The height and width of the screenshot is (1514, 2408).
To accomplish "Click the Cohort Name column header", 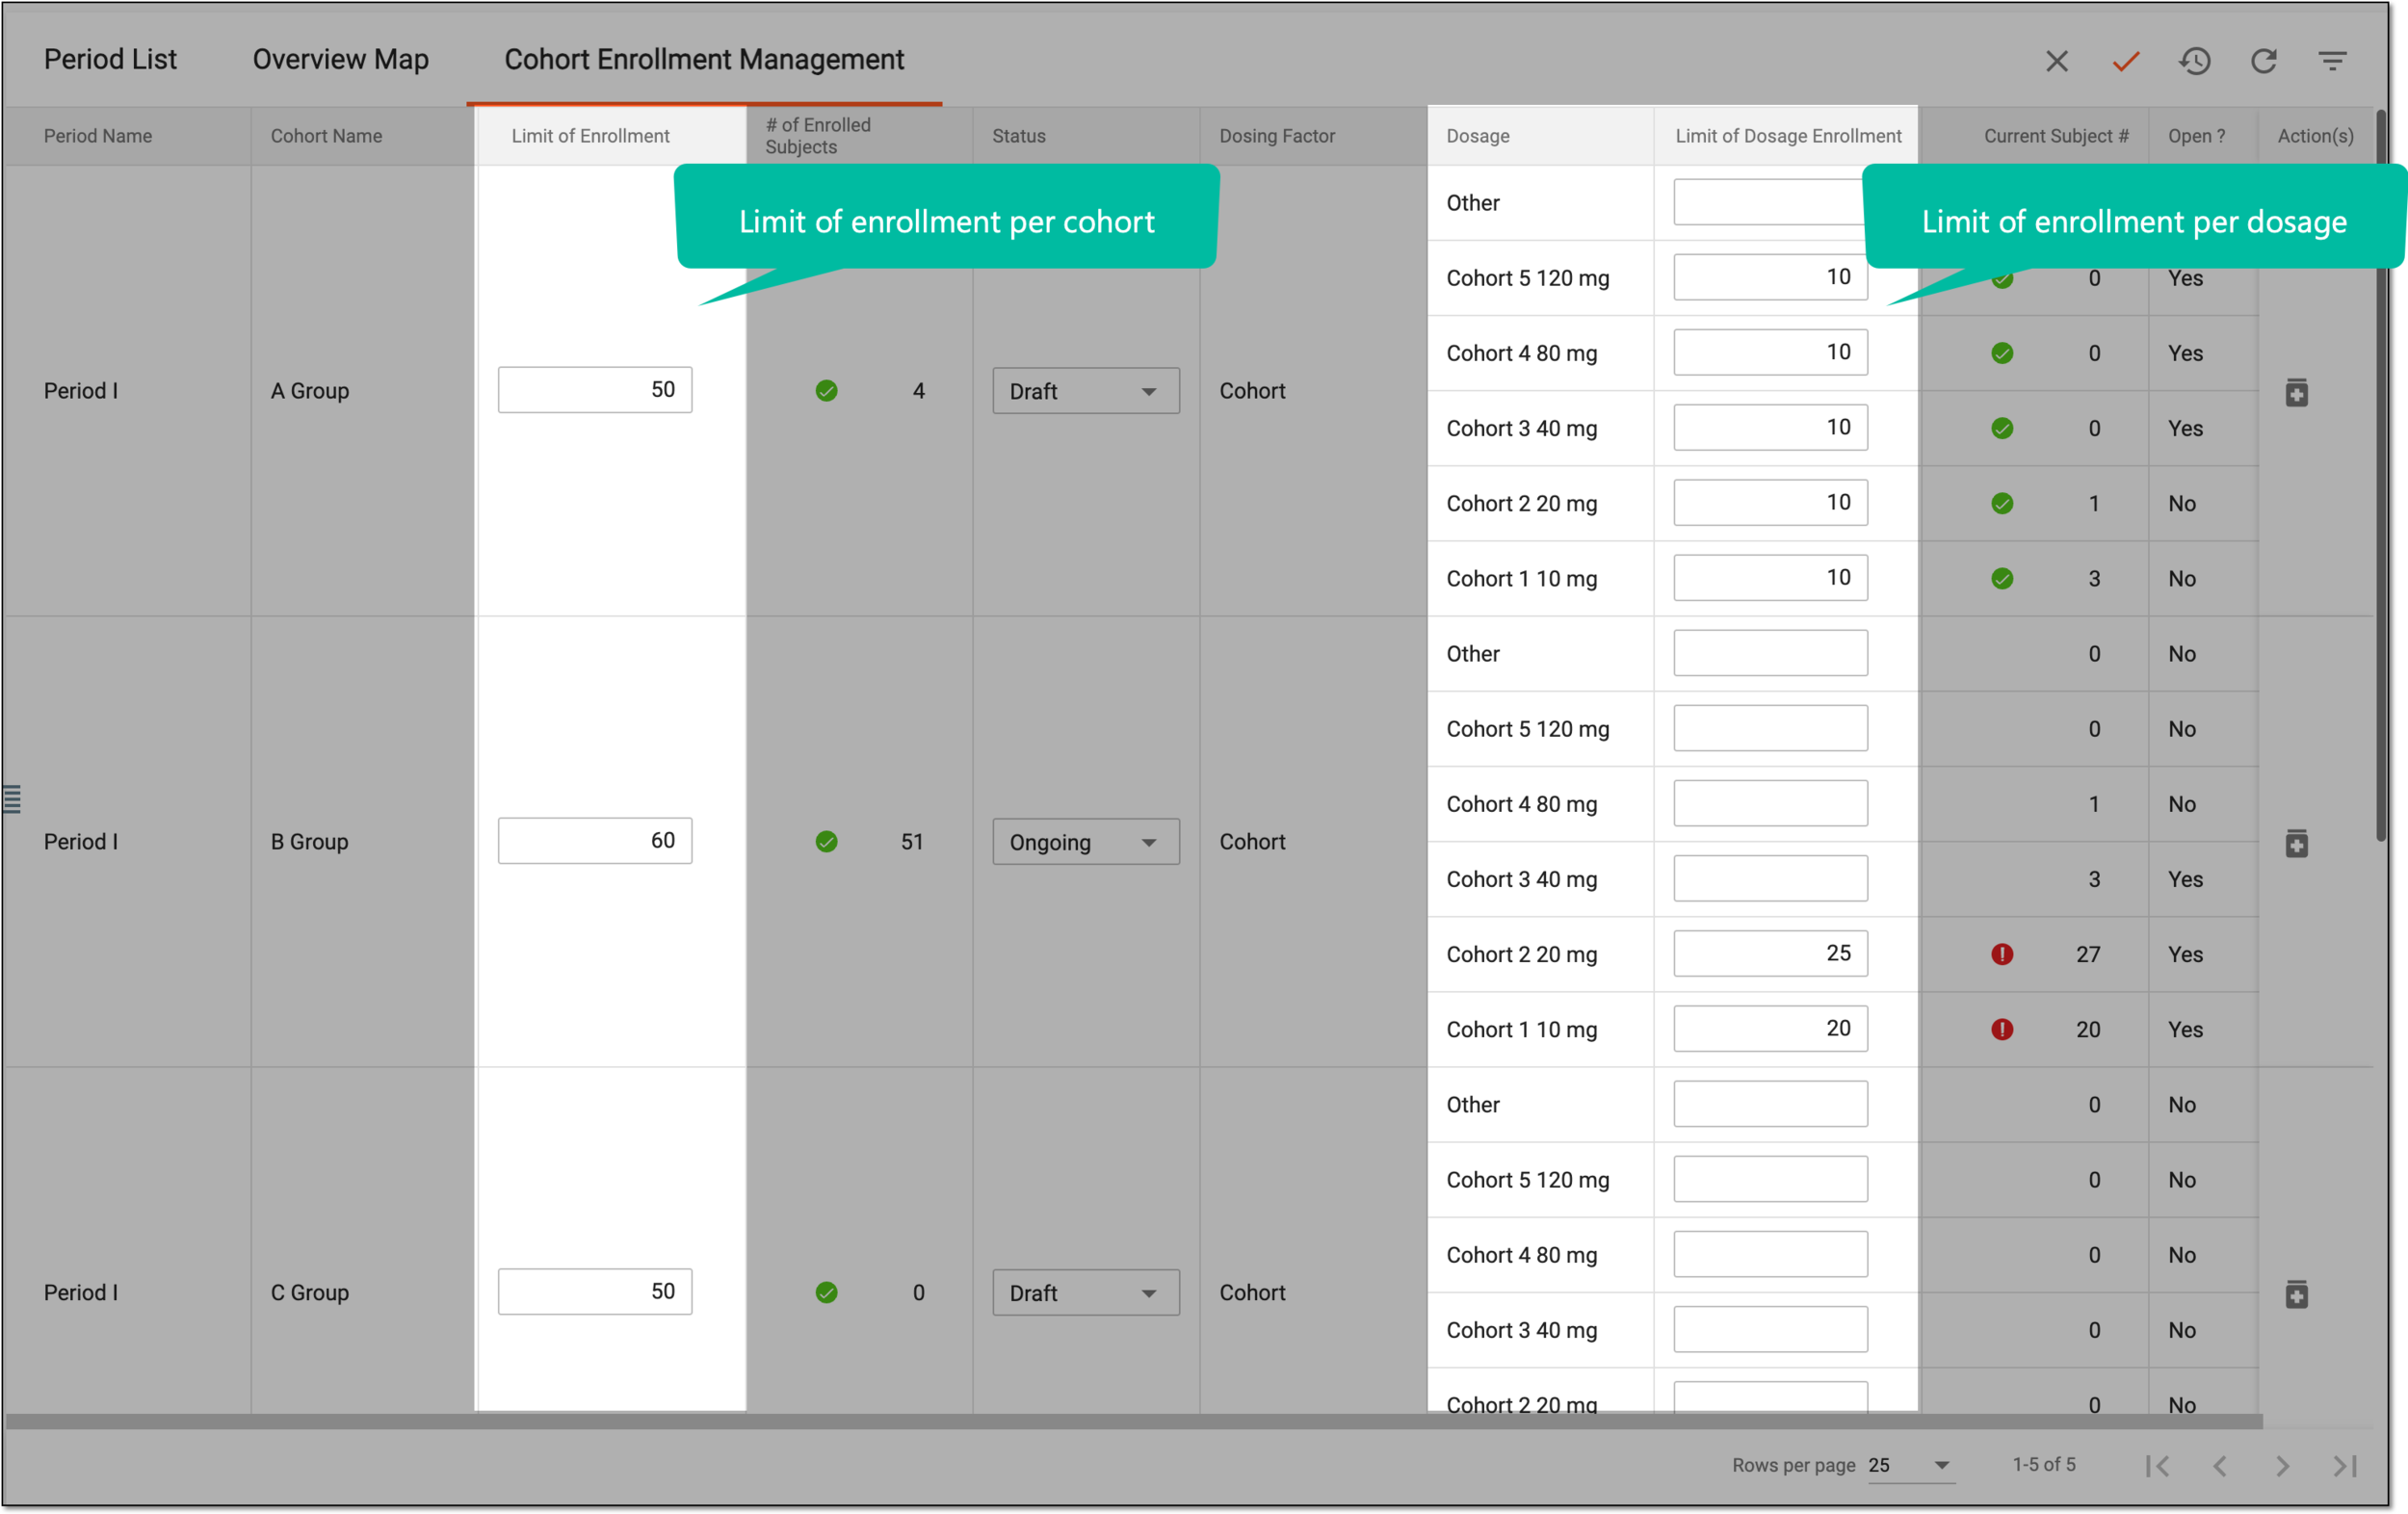I will [326, 136].
